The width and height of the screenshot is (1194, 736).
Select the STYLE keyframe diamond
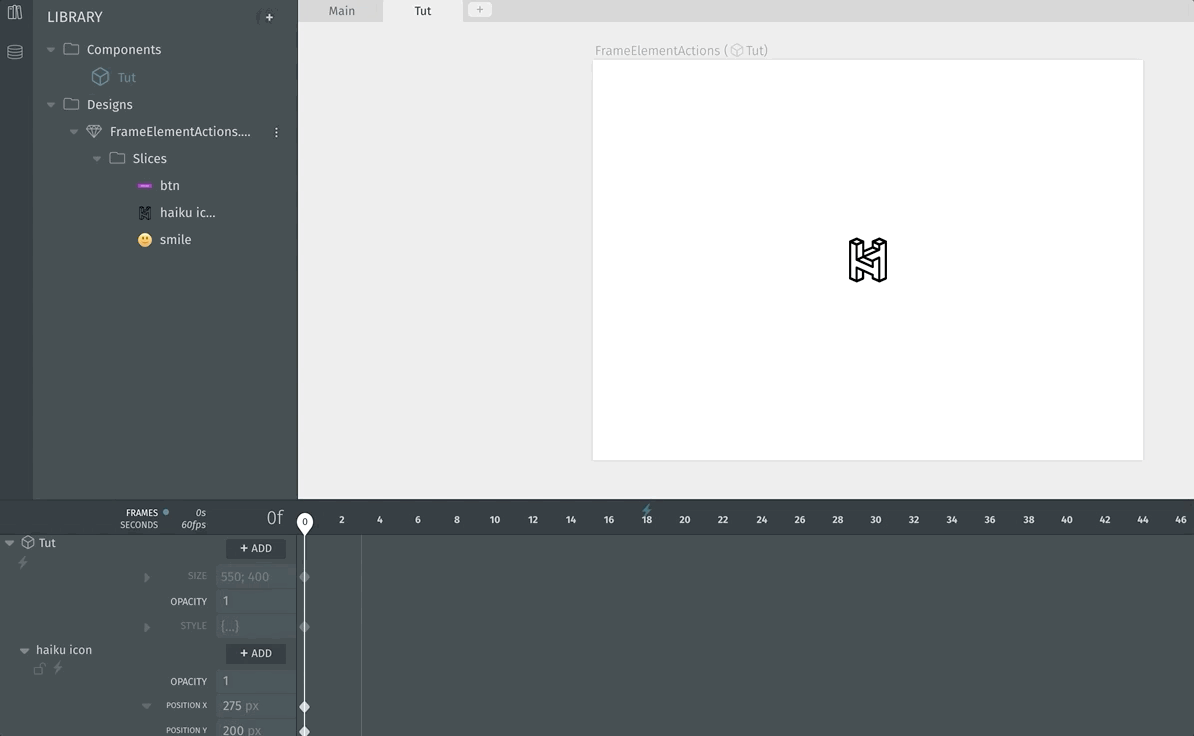pos(305,627)
